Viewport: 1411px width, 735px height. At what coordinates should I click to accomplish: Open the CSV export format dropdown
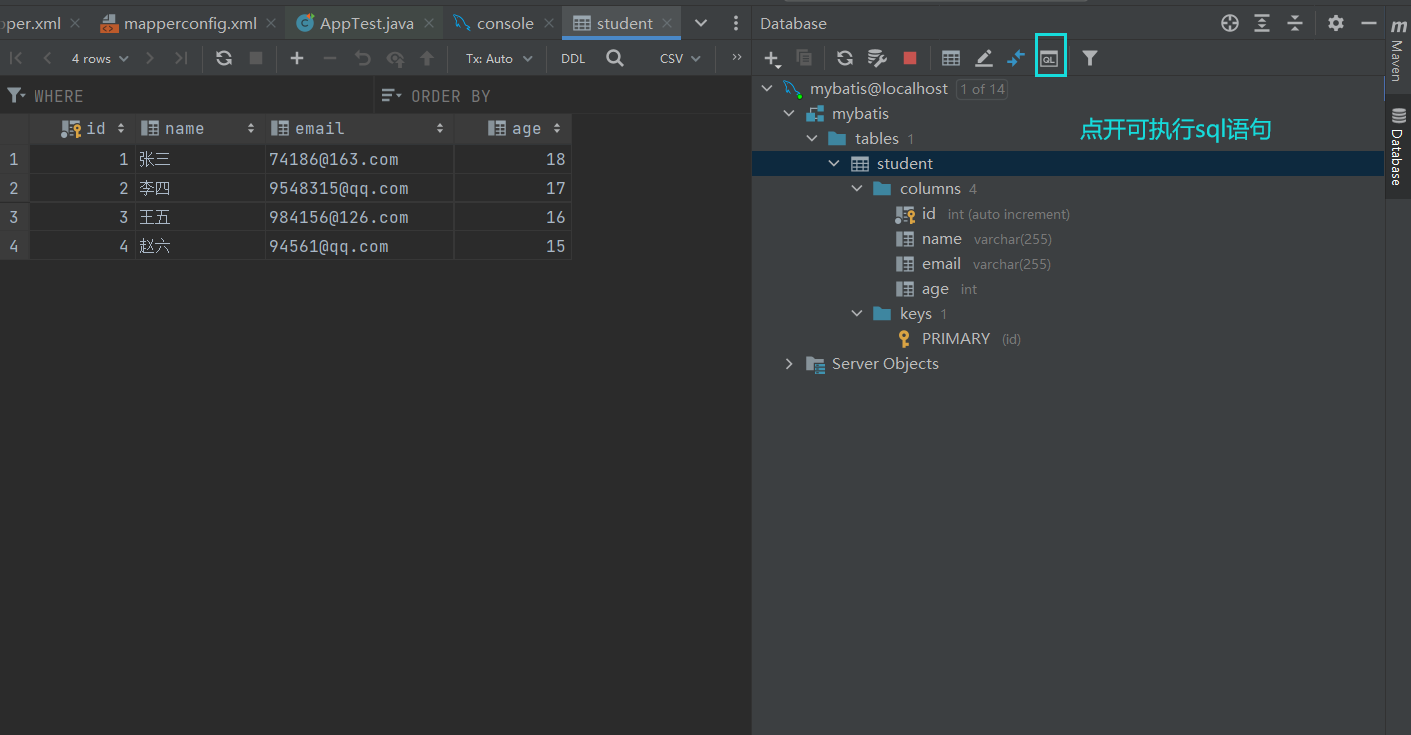tap(680, 58)
